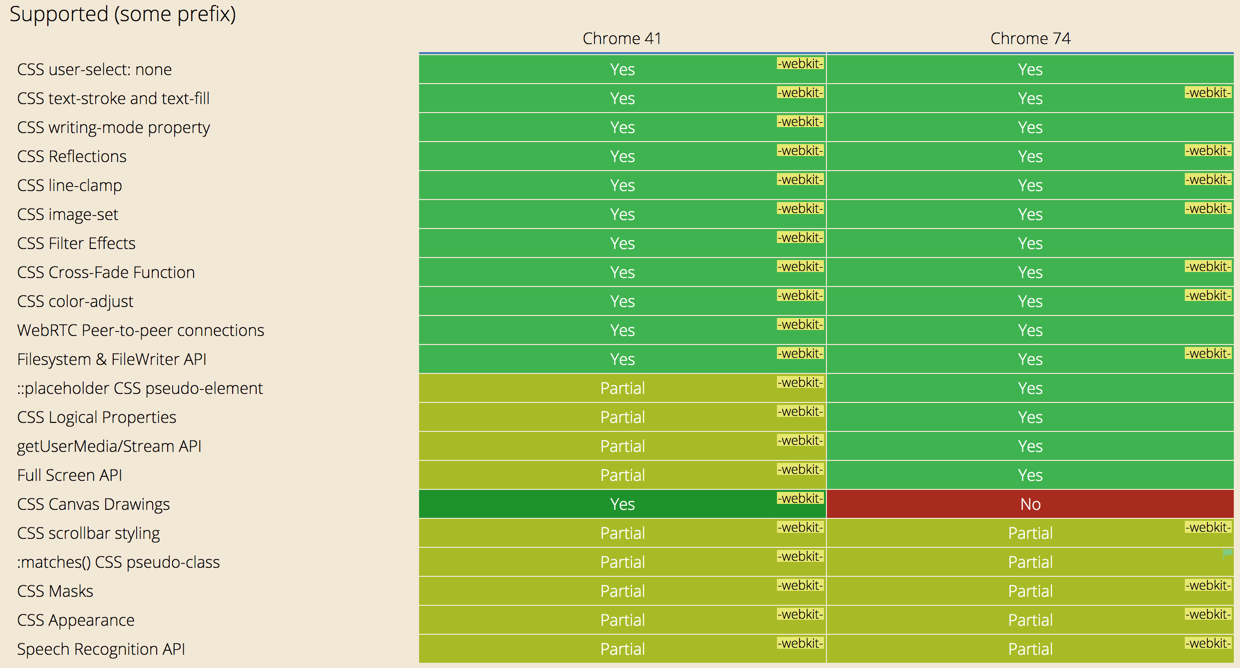
Task: Select the Chrome 74 column header
Action: [x=1030, y=39]
